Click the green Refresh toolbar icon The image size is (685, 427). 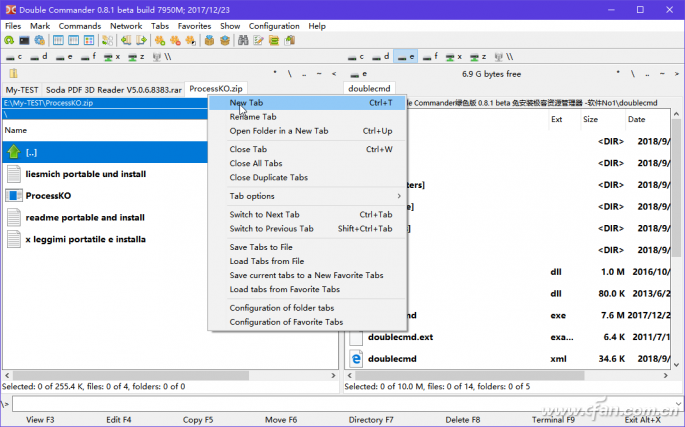(9, 41)
